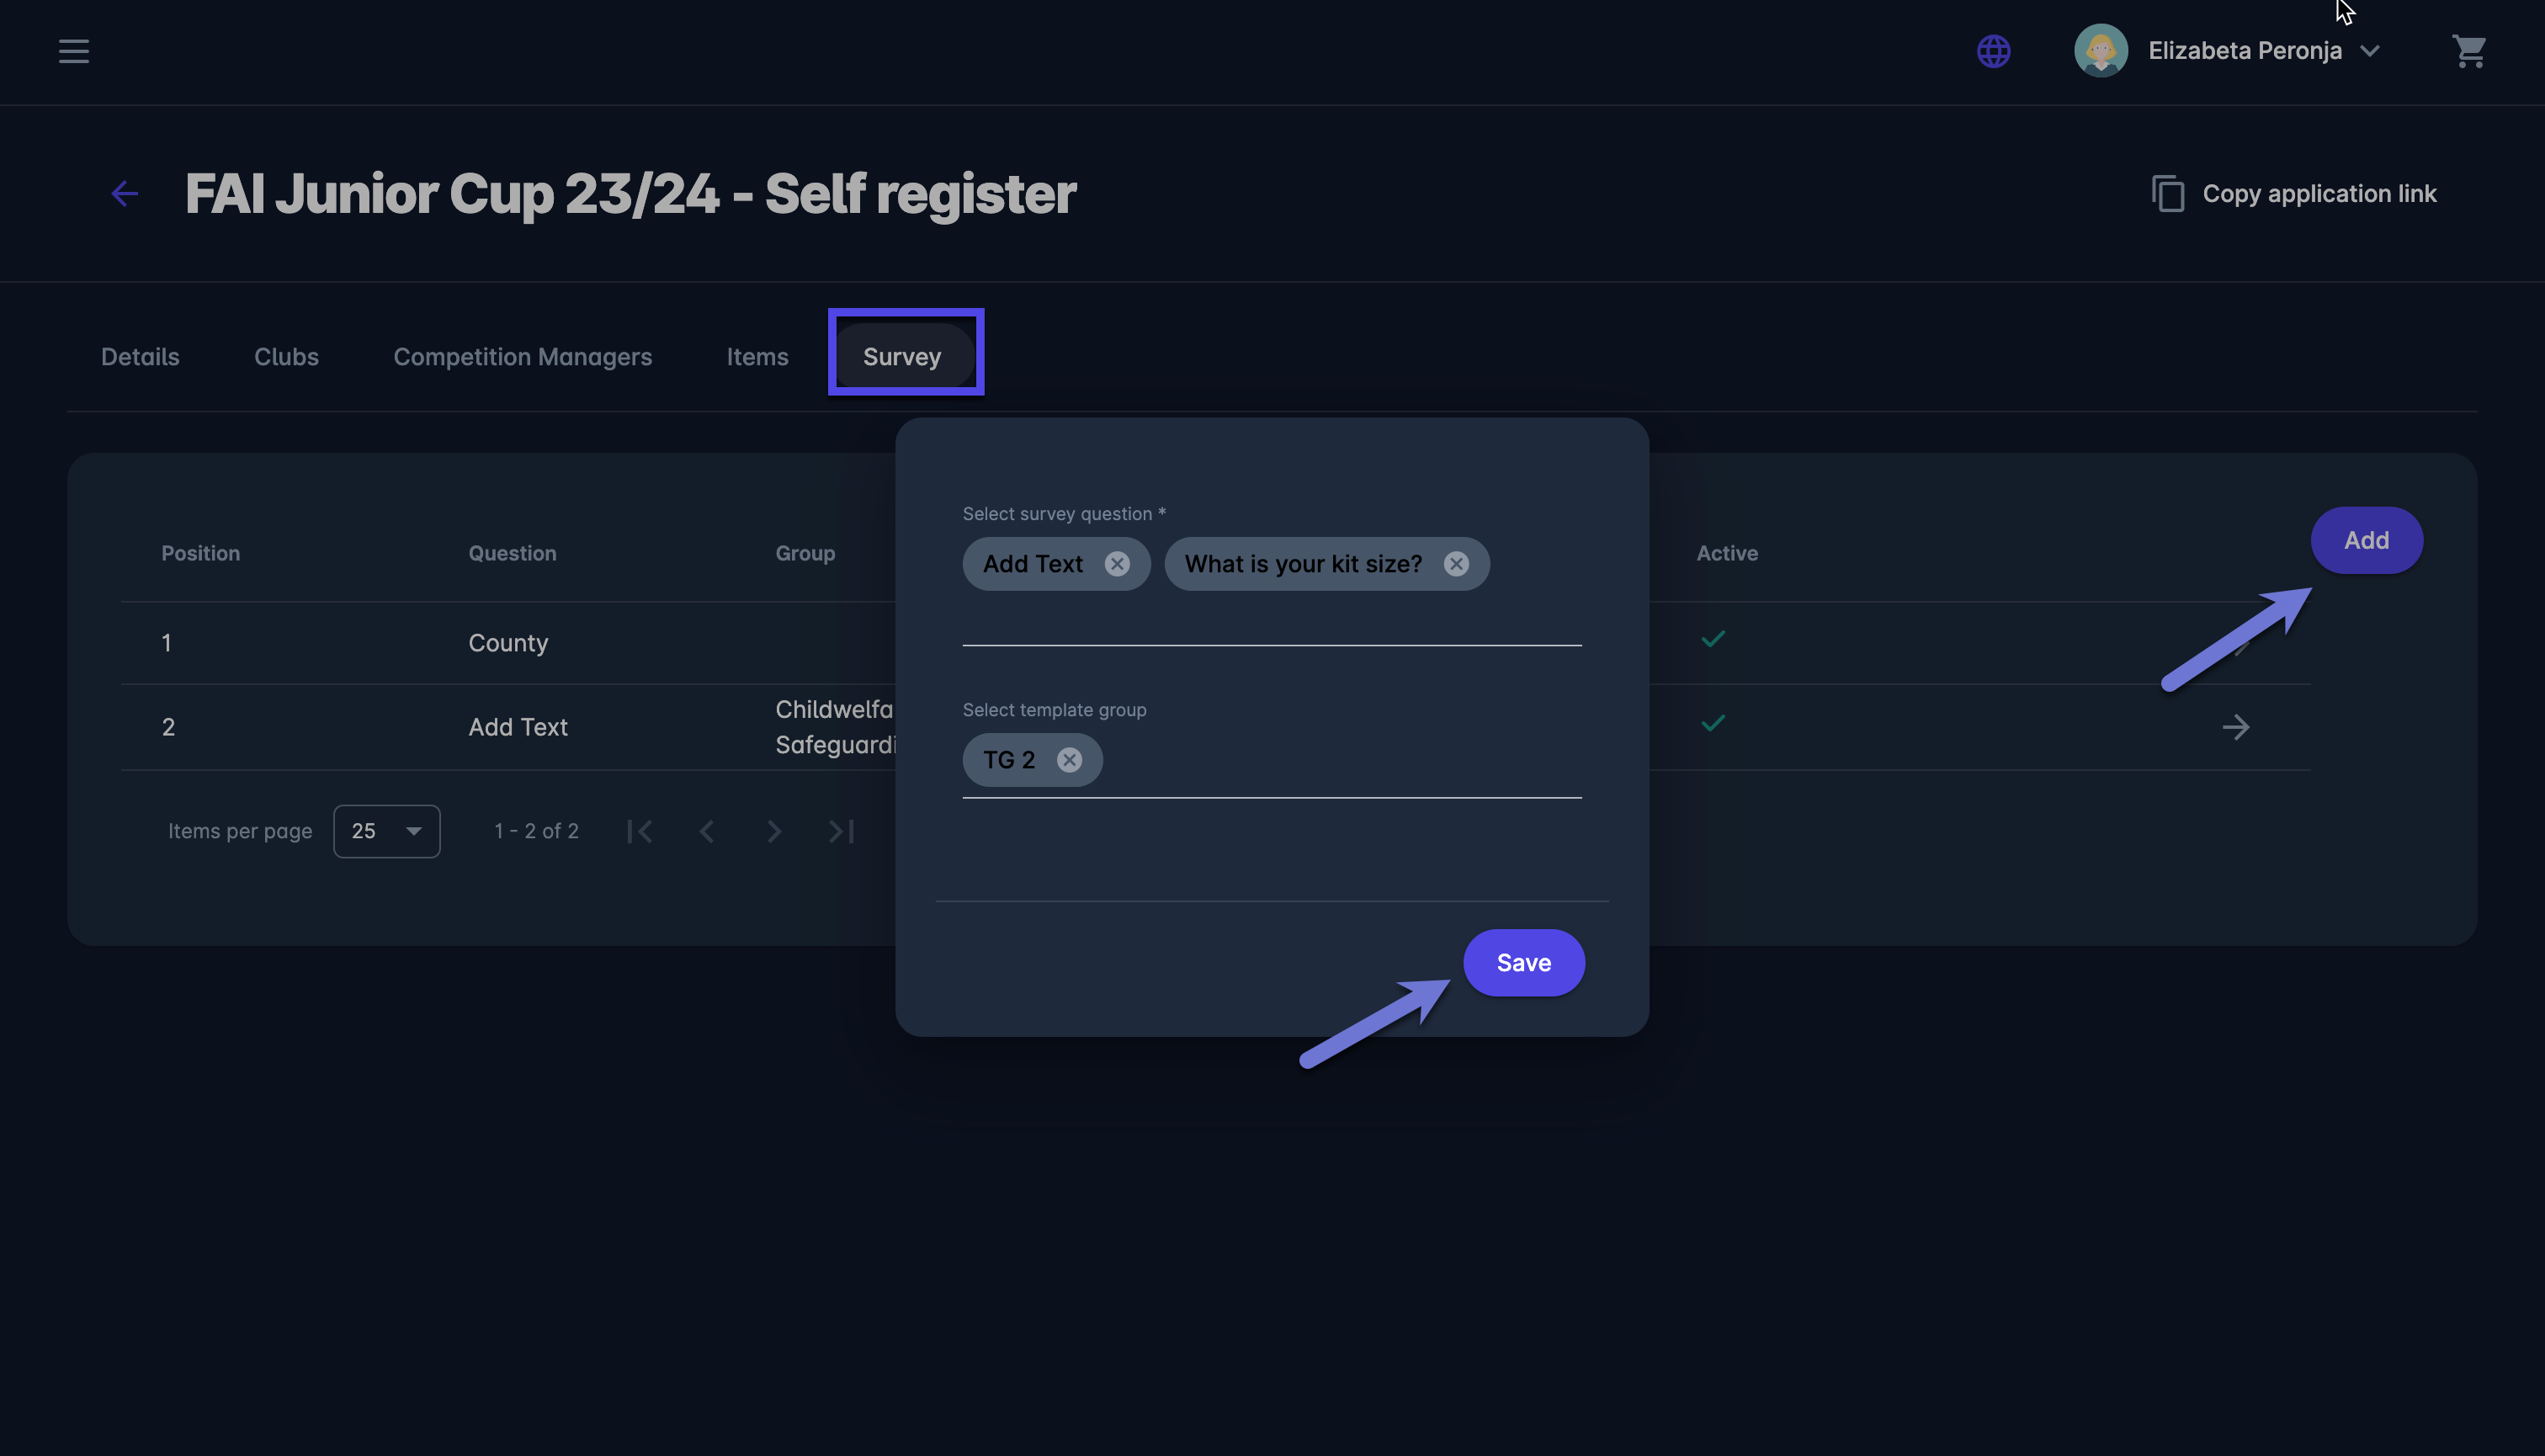Open the hamburger navigation menu

click(x=73, y=51)
